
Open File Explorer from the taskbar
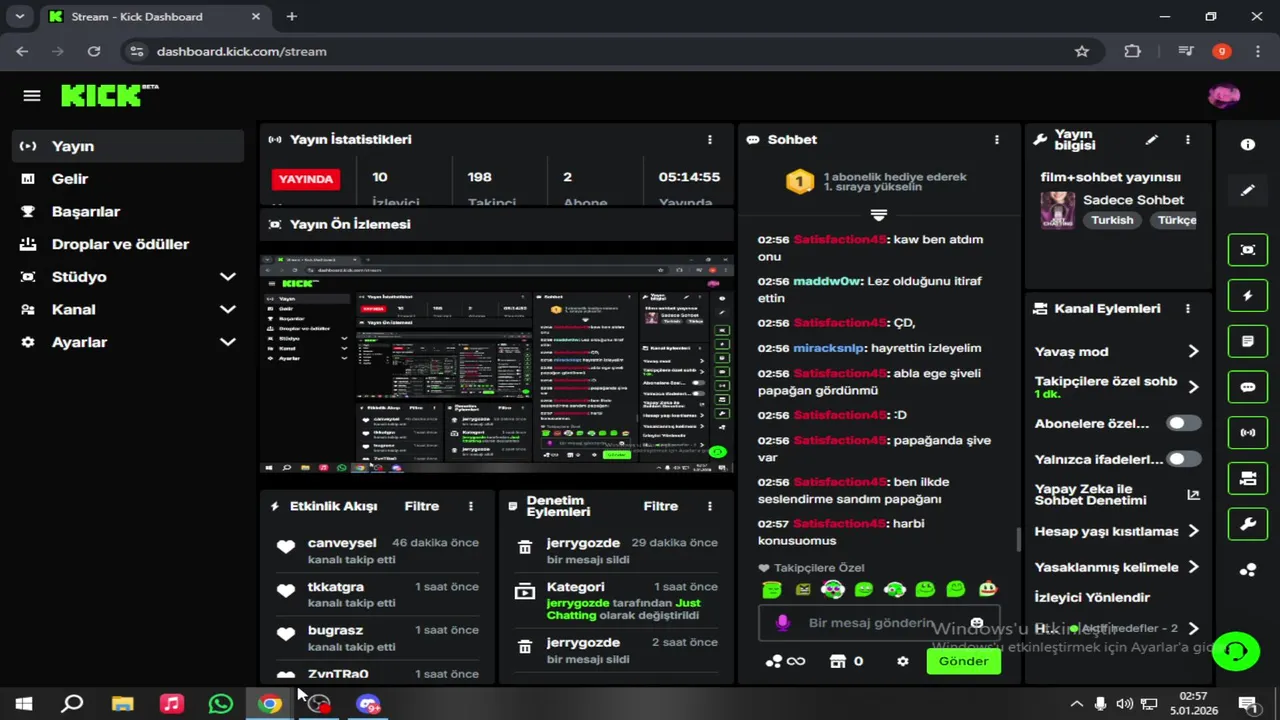coord(122,704)
